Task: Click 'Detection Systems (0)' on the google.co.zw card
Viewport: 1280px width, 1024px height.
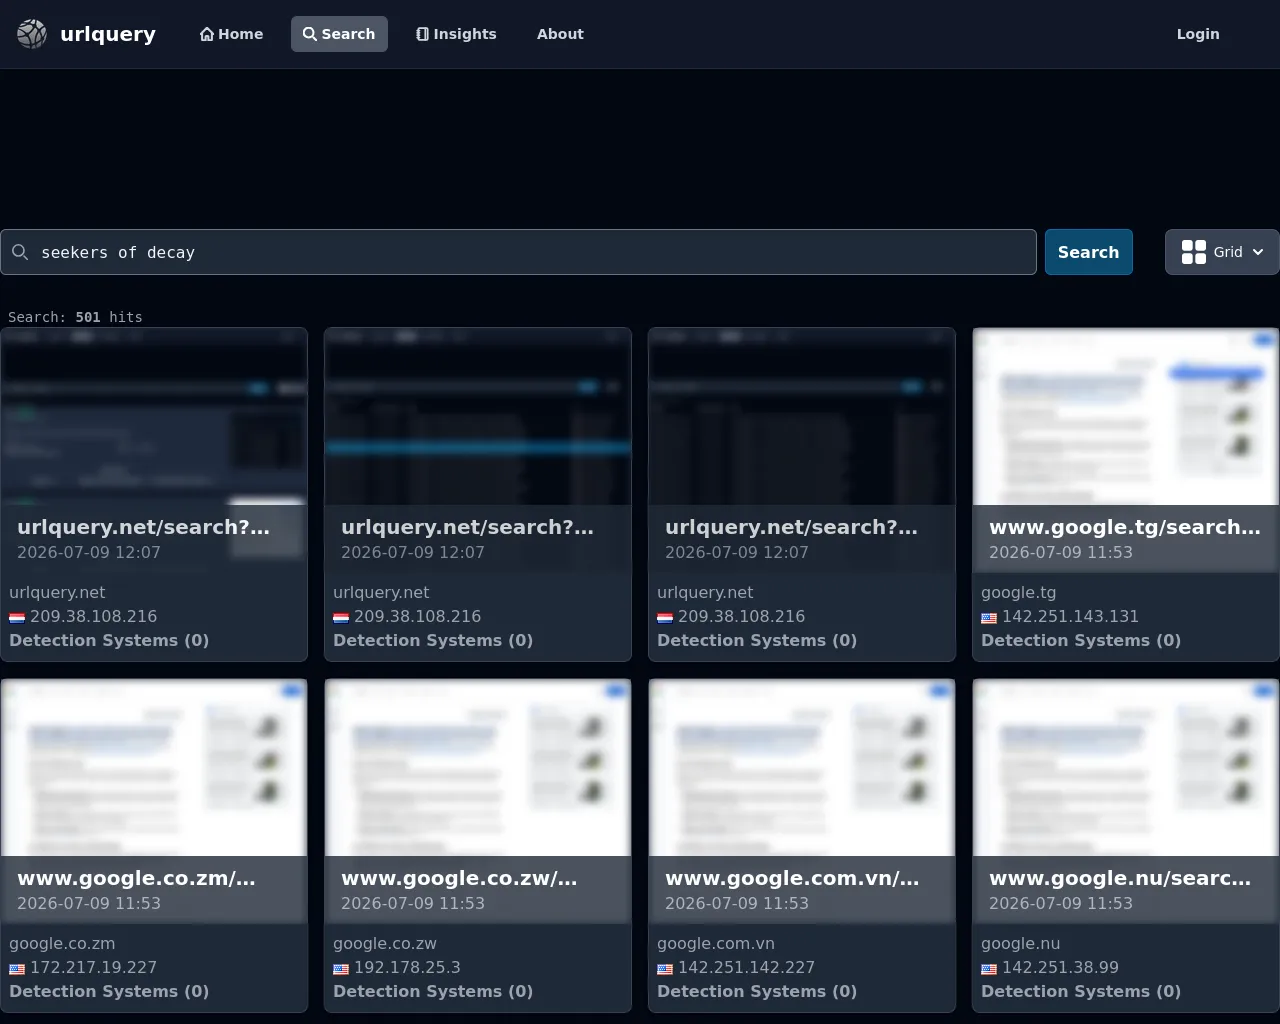Action: tap(433, 992)
